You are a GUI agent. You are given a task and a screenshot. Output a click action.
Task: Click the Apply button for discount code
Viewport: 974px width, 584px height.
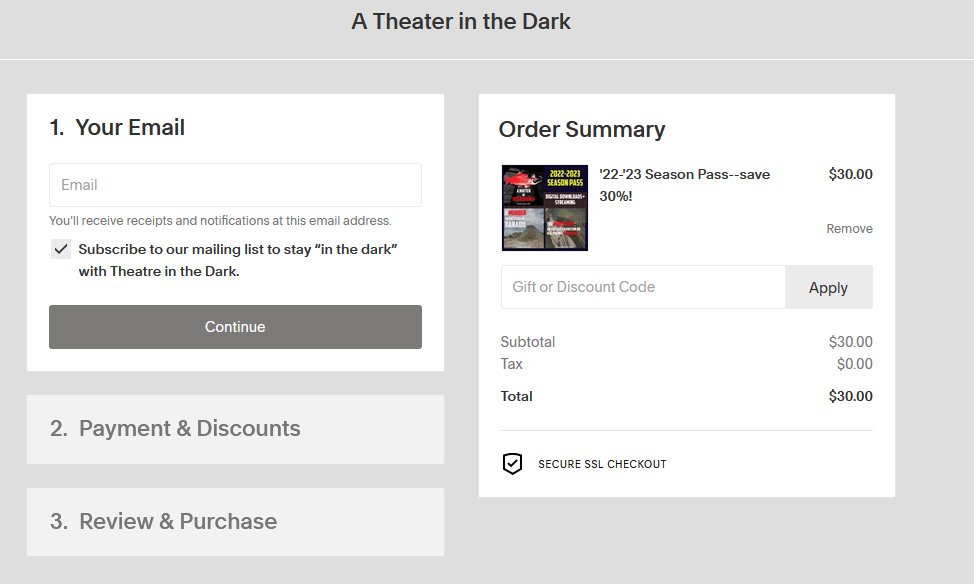pyautogui.click(x=828, y=287)
